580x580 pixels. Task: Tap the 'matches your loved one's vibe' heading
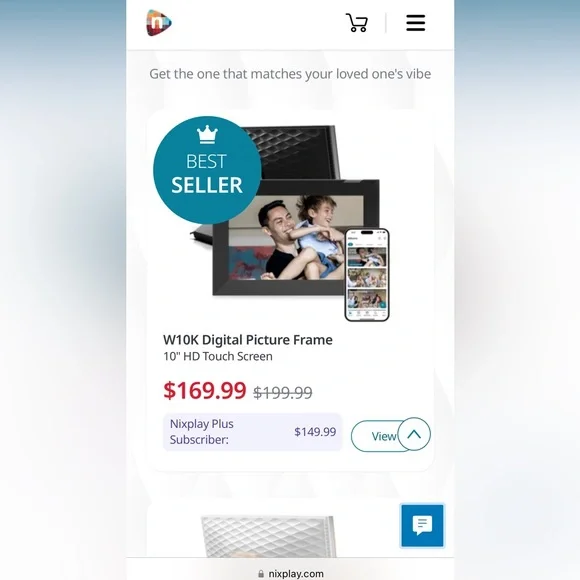pos(290,74)
